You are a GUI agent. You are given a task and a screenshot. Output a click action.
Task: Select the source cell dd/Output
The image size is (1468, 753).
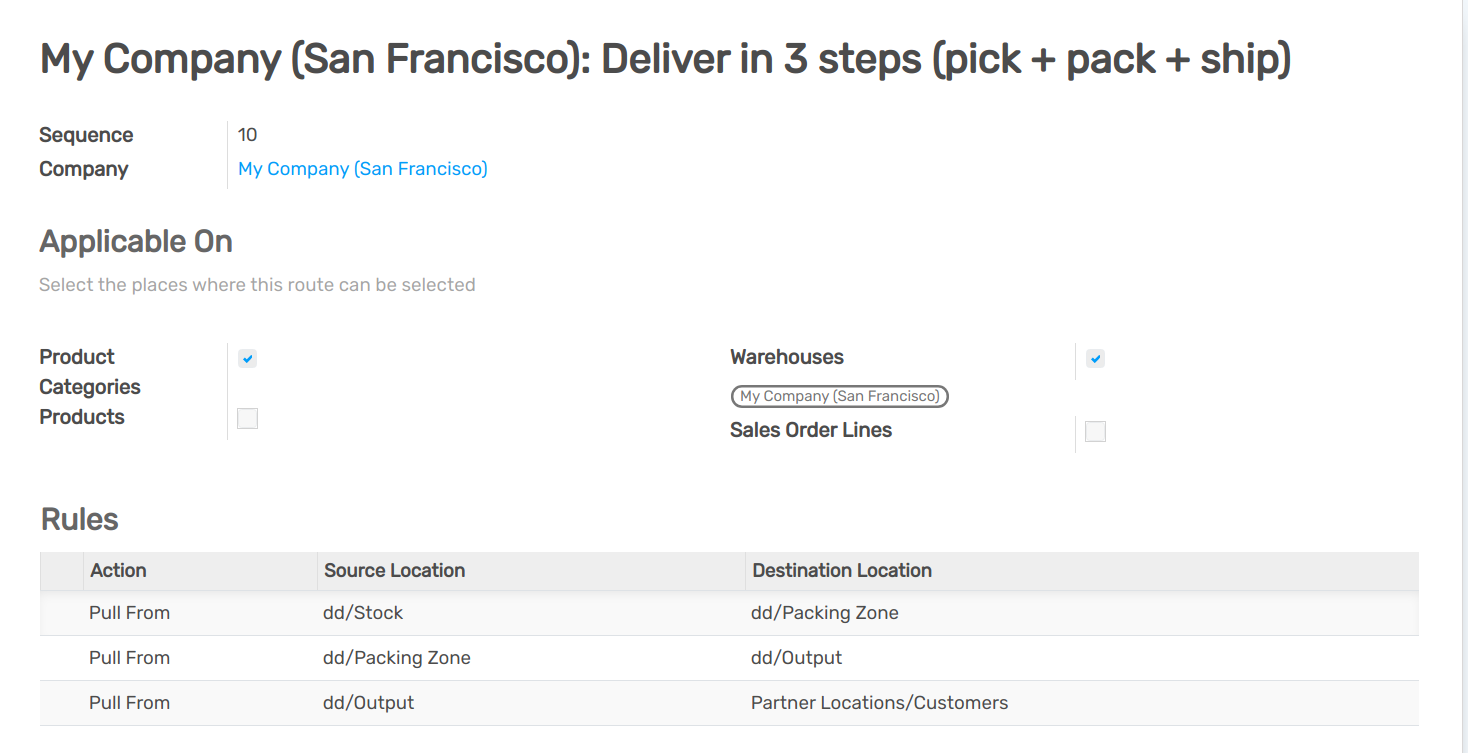point(368,703)
